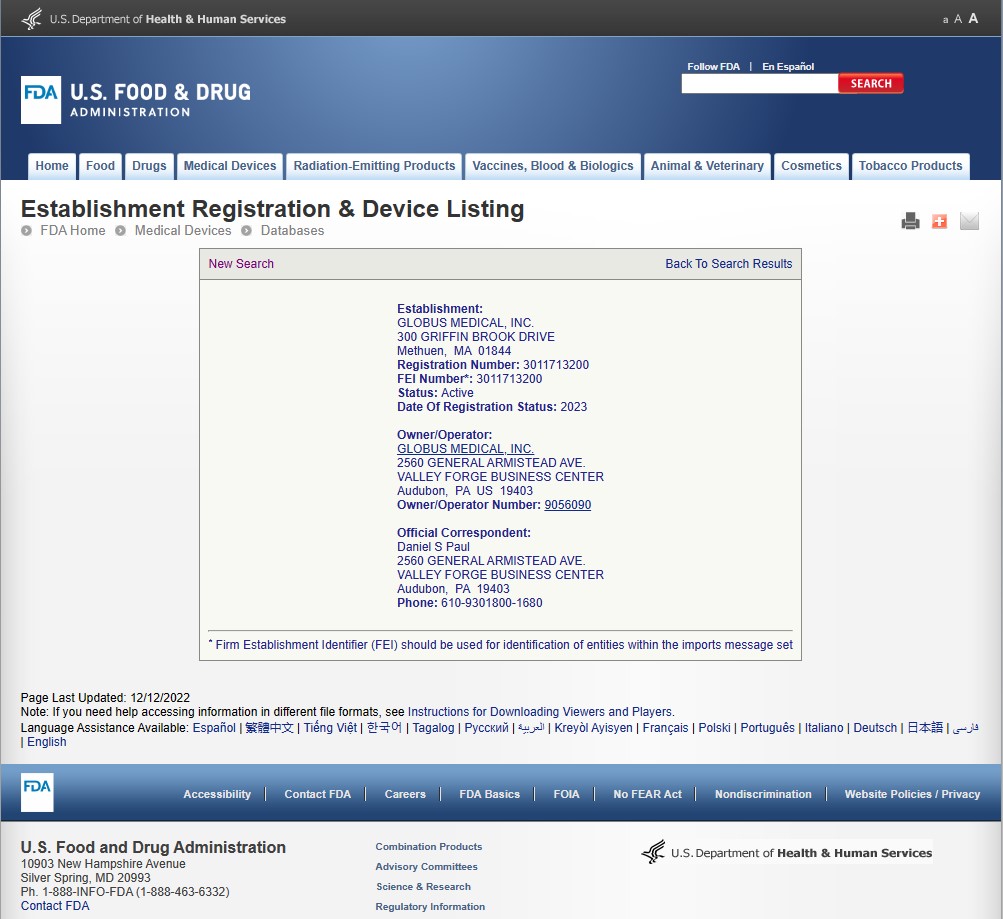Screen dimensions: 1003x919
Task: Click the footer FDA logo
Action: [37, 792]
